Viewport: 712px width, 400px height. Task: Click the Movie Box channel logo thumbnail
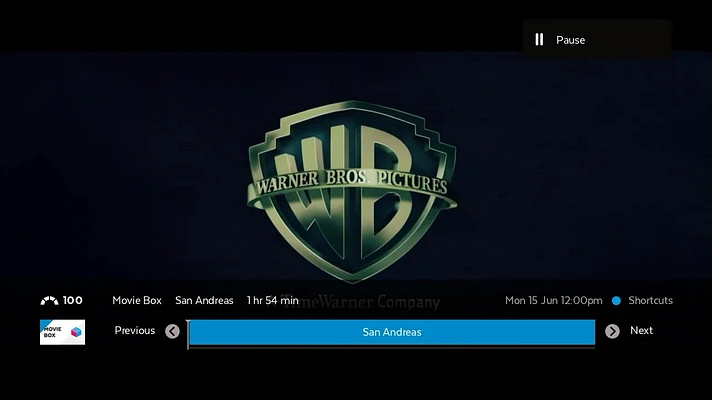pos(62,332)
